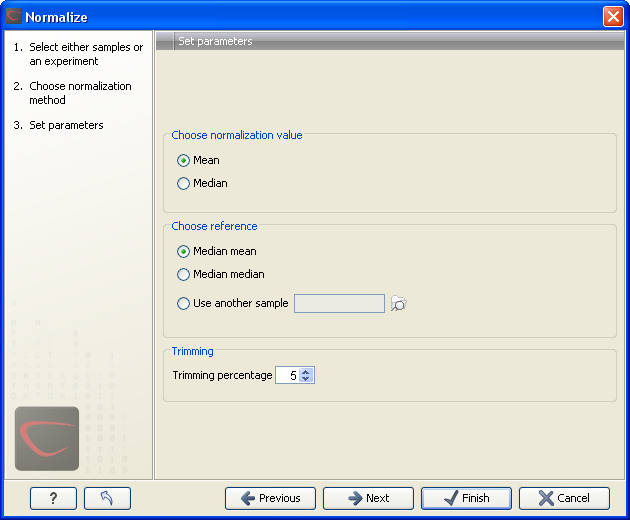Viewport: 630px width, 520px height.
Task: Open help with the question mark button
Action: [x=53, y=498]
